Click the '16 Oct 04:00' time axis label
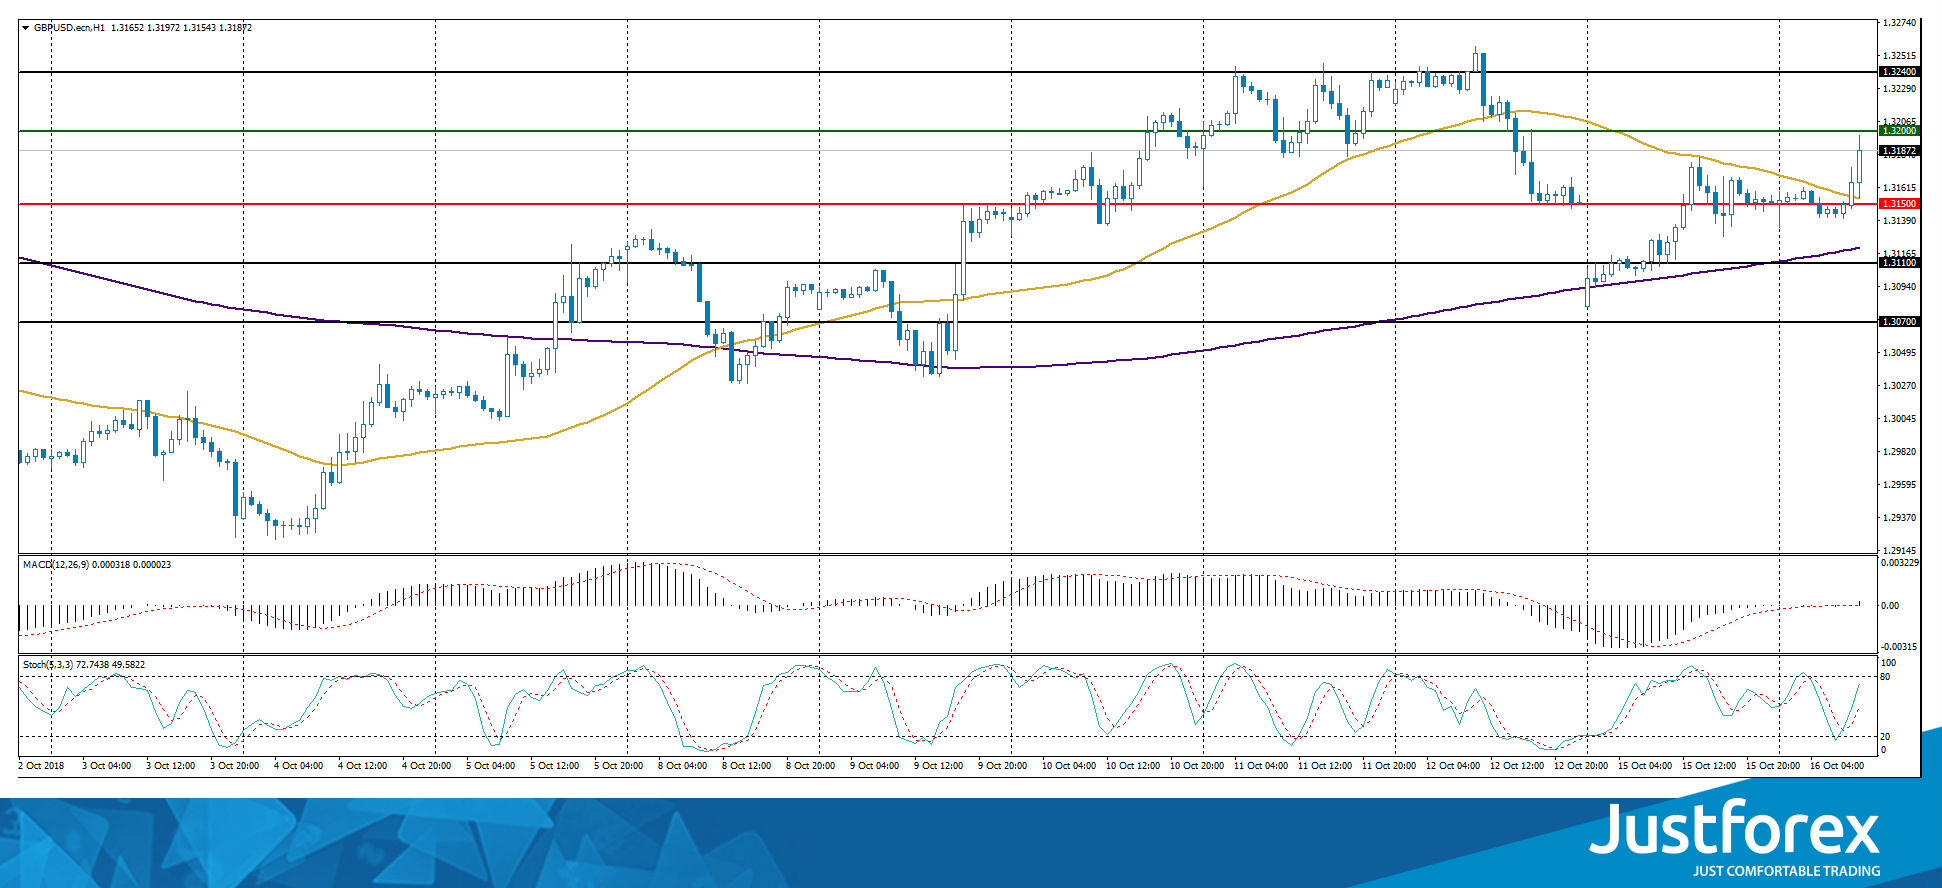1942x888 pixels. (x=1837, y=766)
